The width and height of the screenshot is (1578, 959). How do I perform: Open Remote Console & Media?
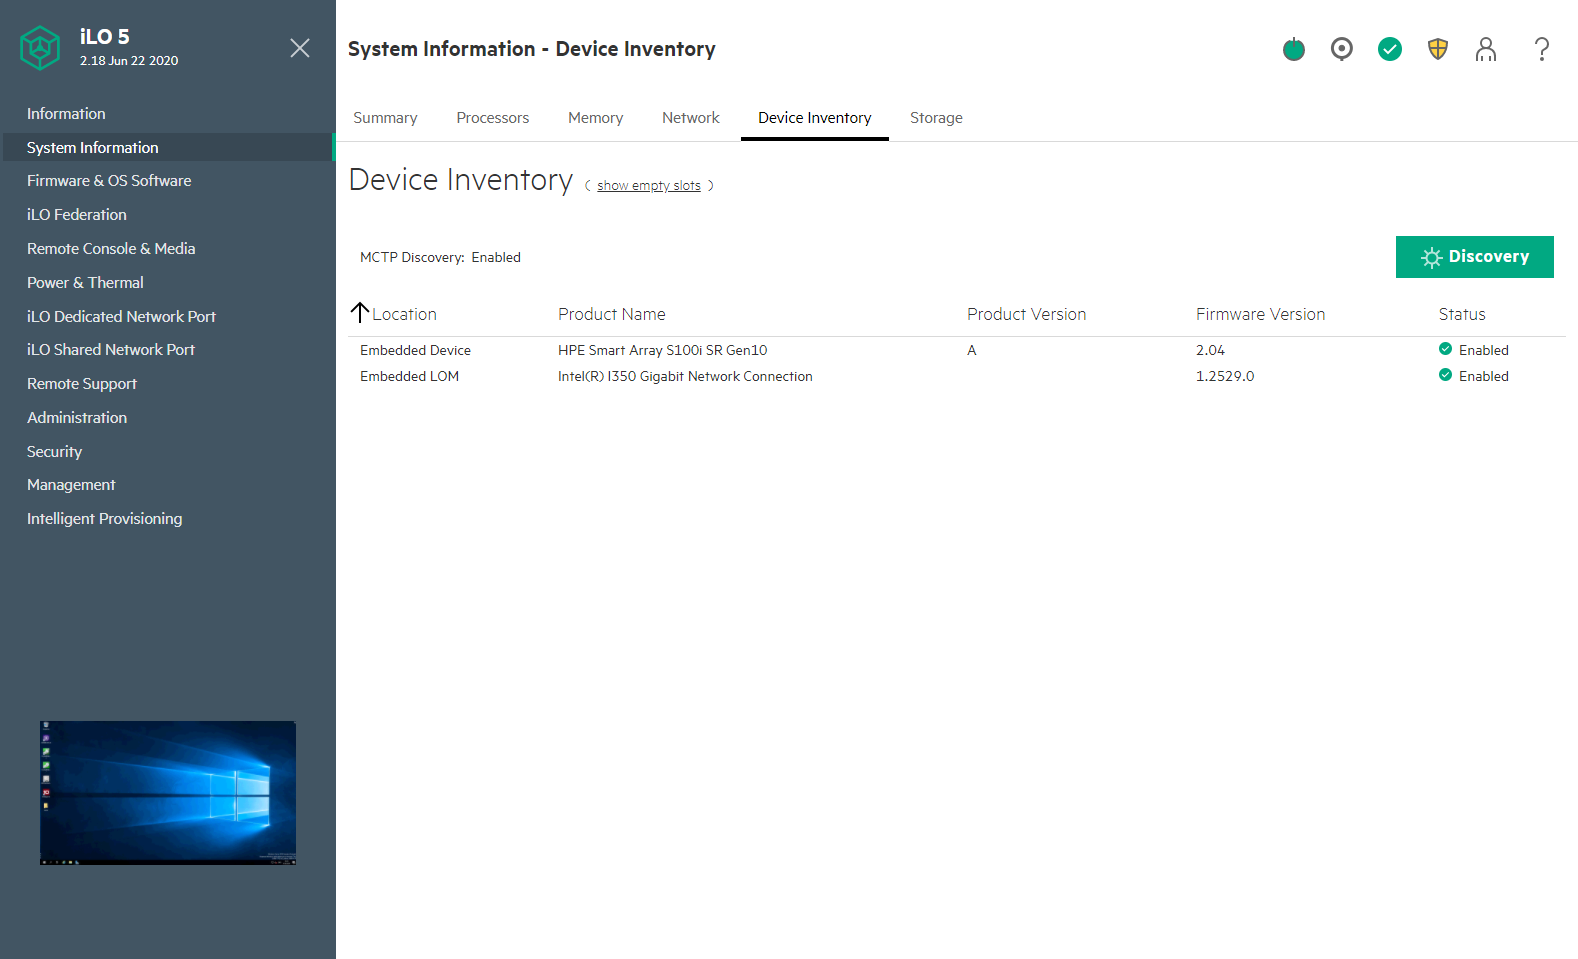[x=111, y=249]
